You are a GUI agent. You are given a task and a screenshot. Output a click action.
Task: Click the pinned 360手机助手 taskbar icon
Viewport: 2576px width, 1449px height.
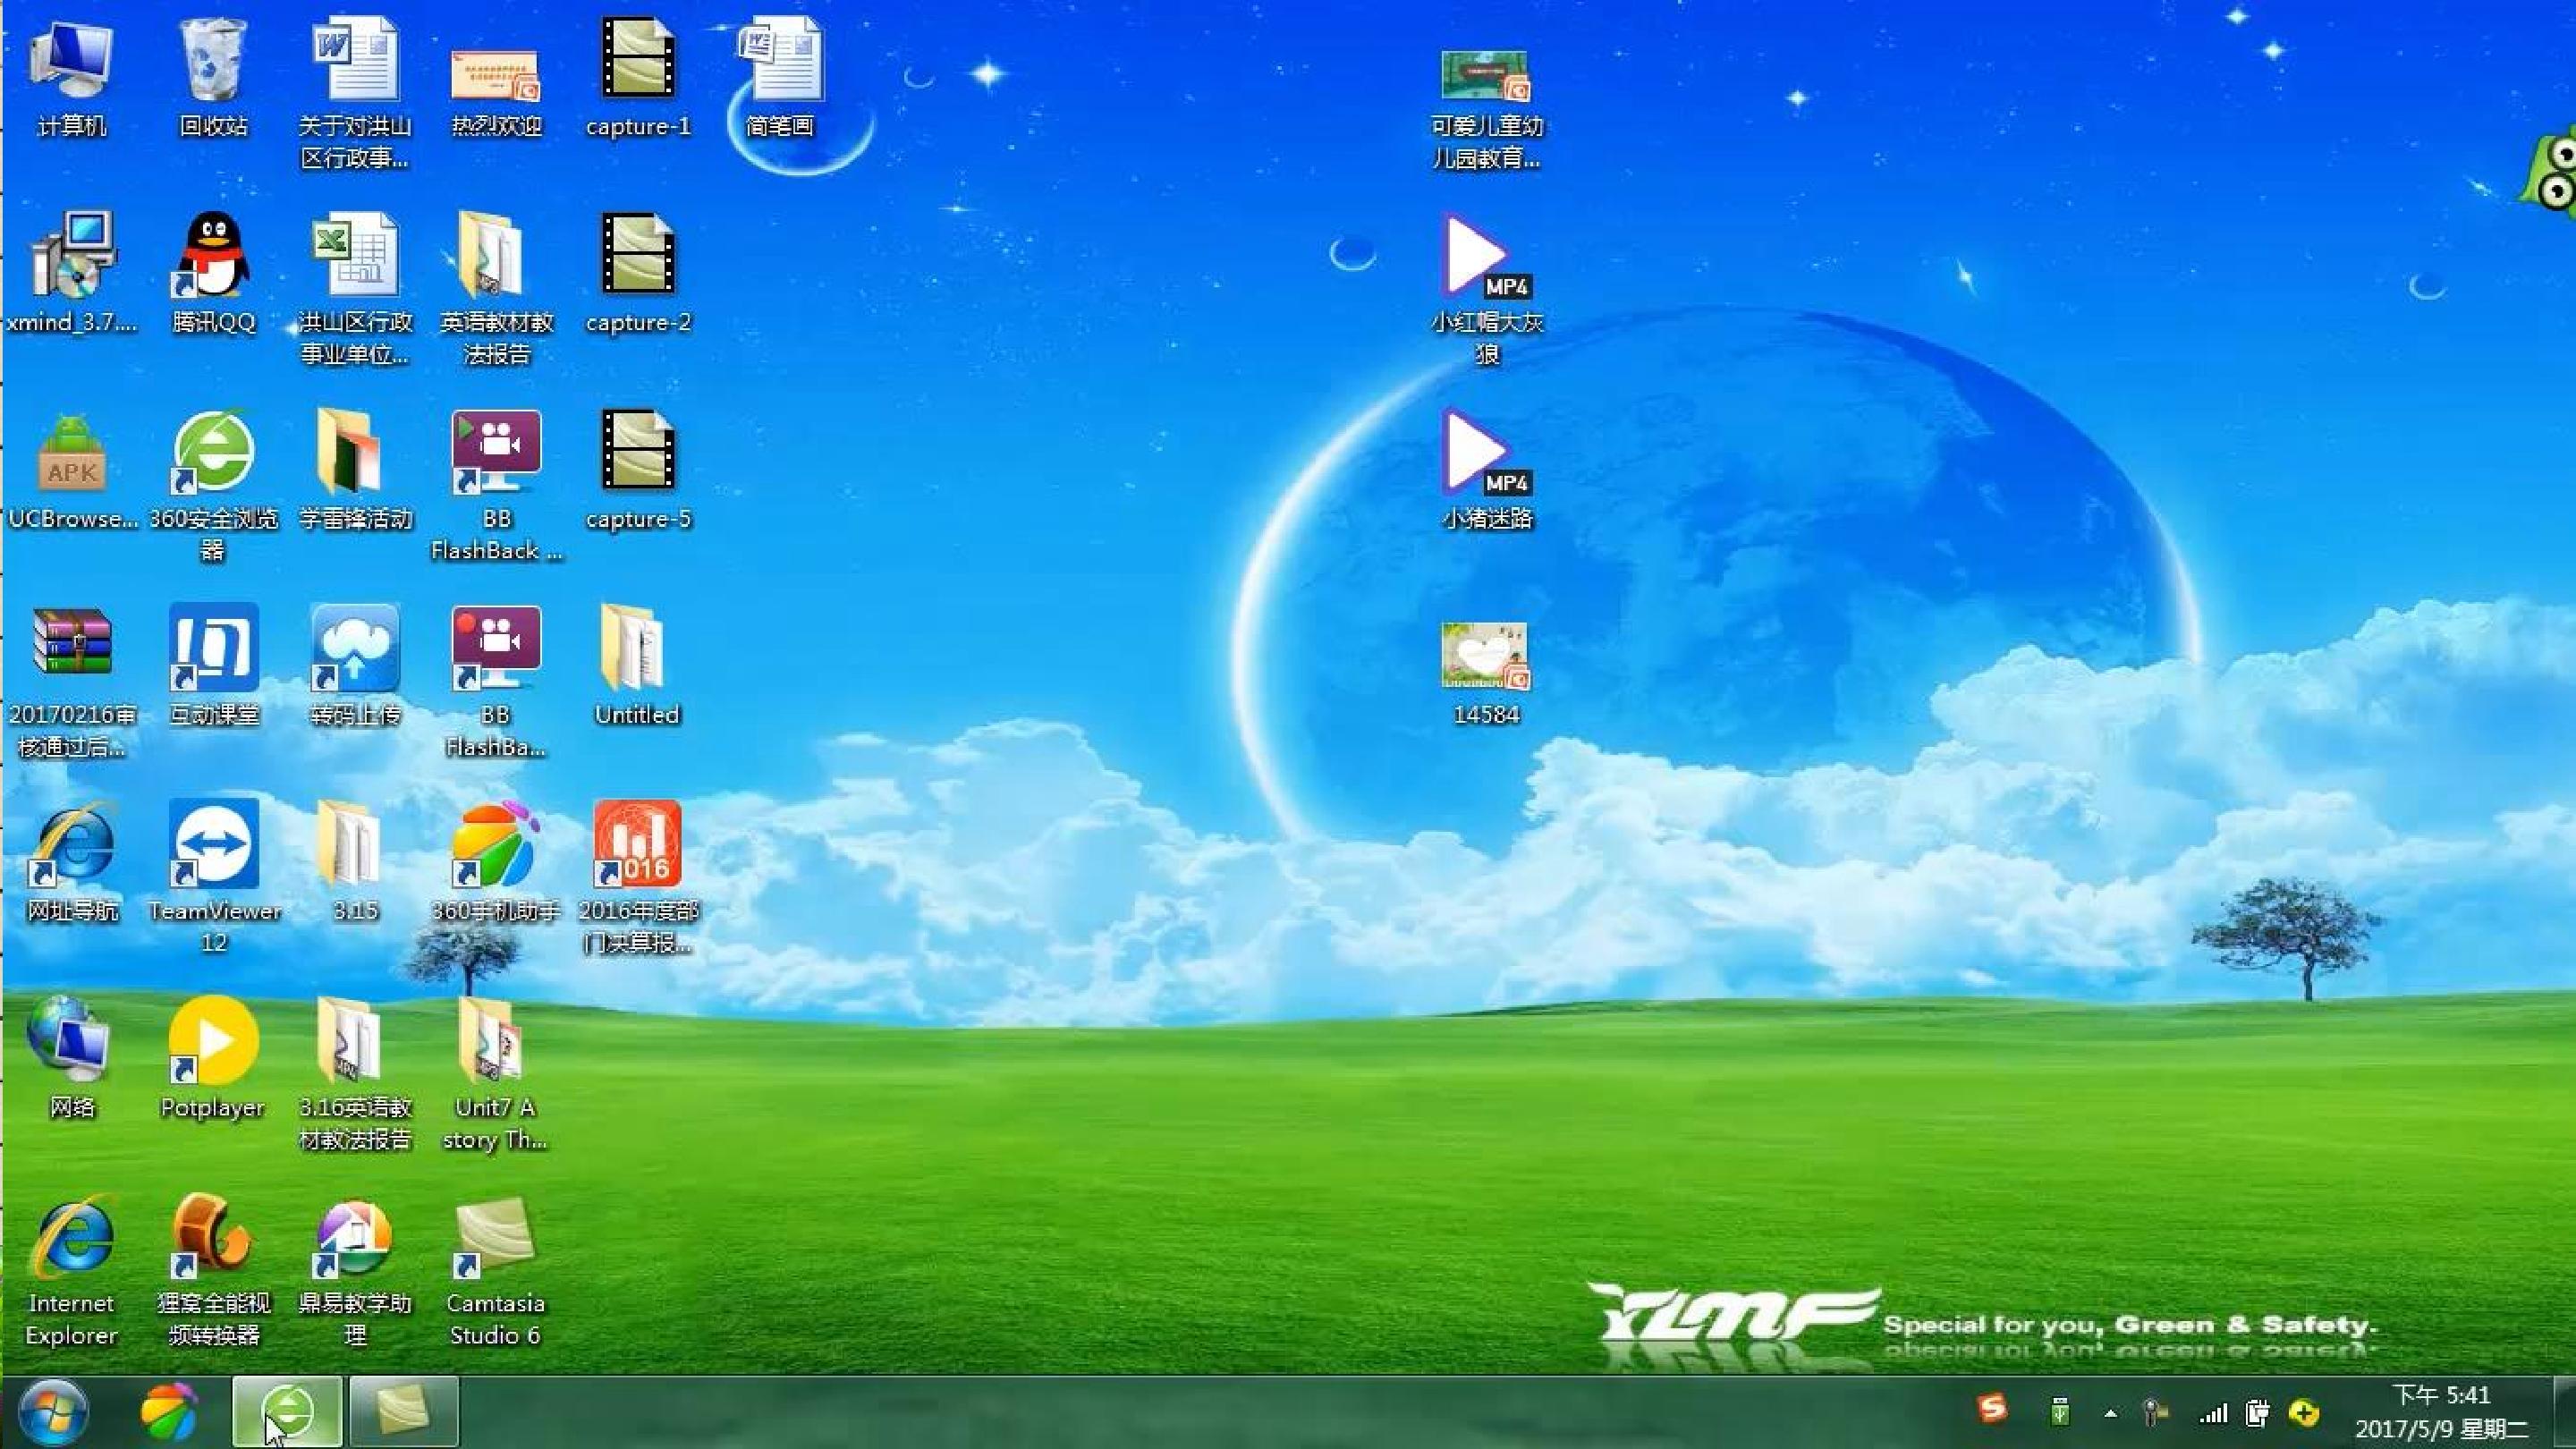coord(169,1412)
